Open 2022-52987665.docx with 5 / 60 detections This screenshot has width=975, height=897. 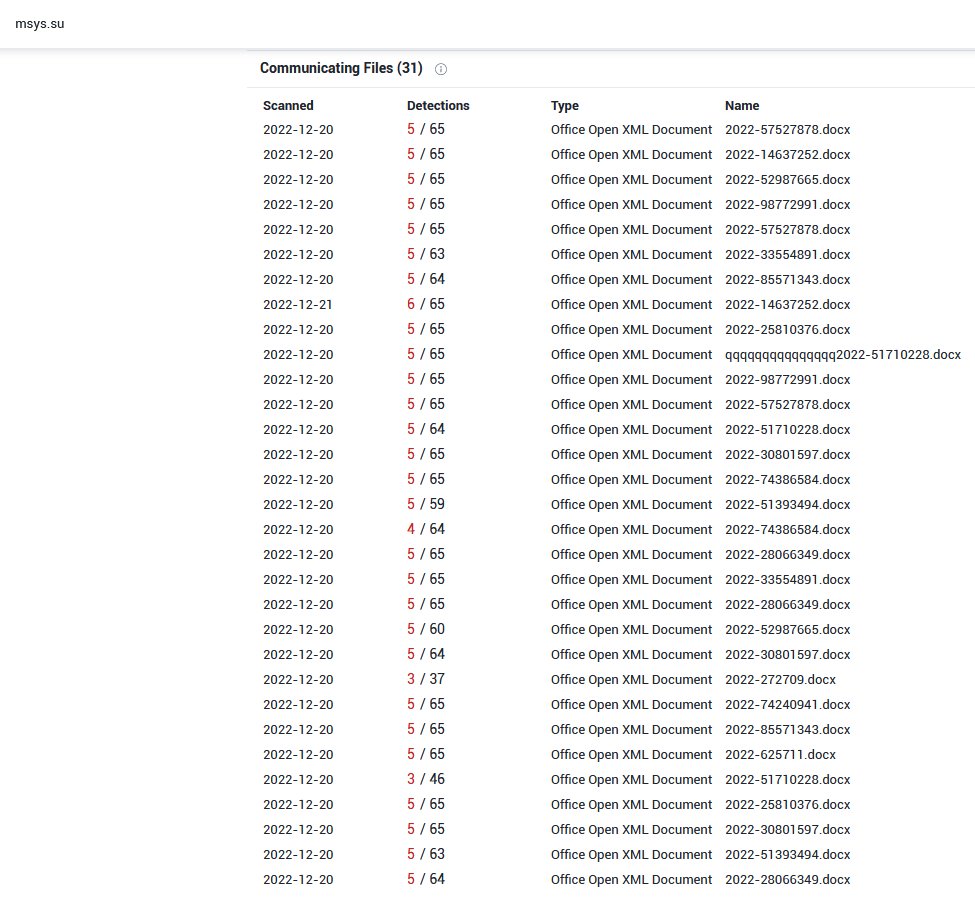pos(787,630)
